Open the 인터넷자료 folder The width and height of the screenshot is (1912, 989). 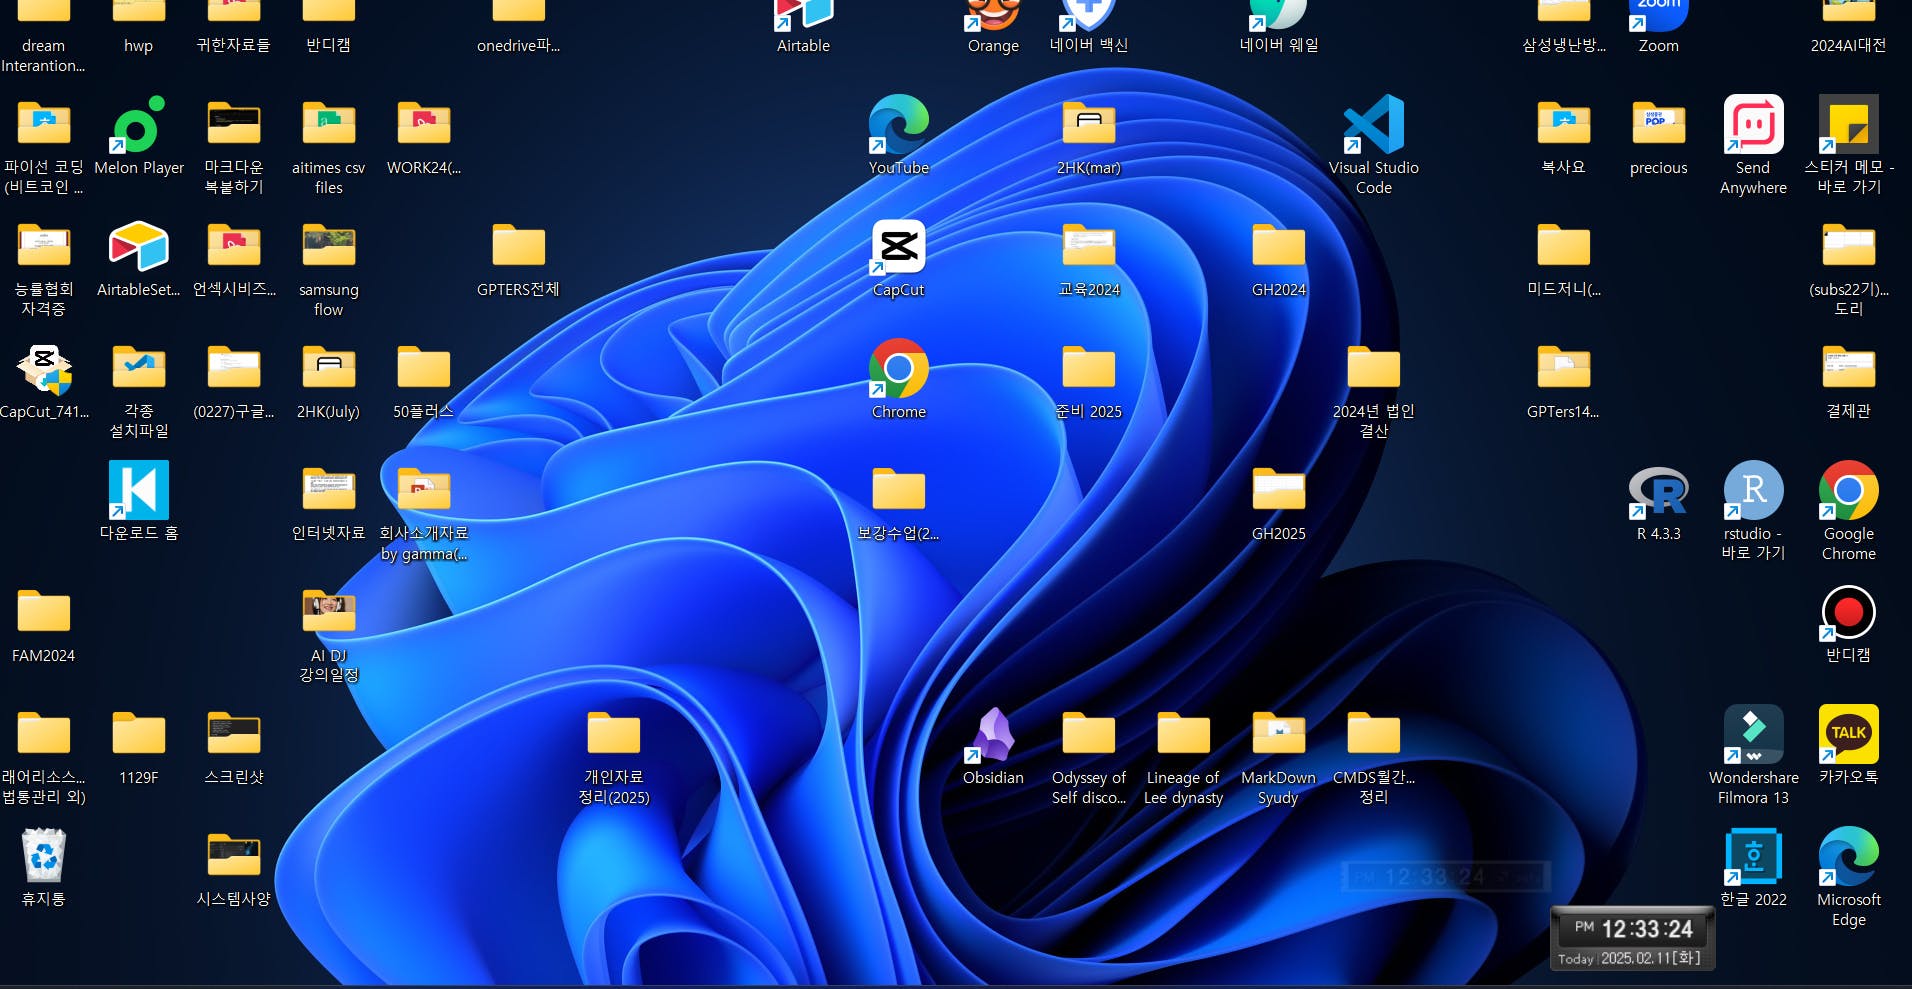point(328,491)
